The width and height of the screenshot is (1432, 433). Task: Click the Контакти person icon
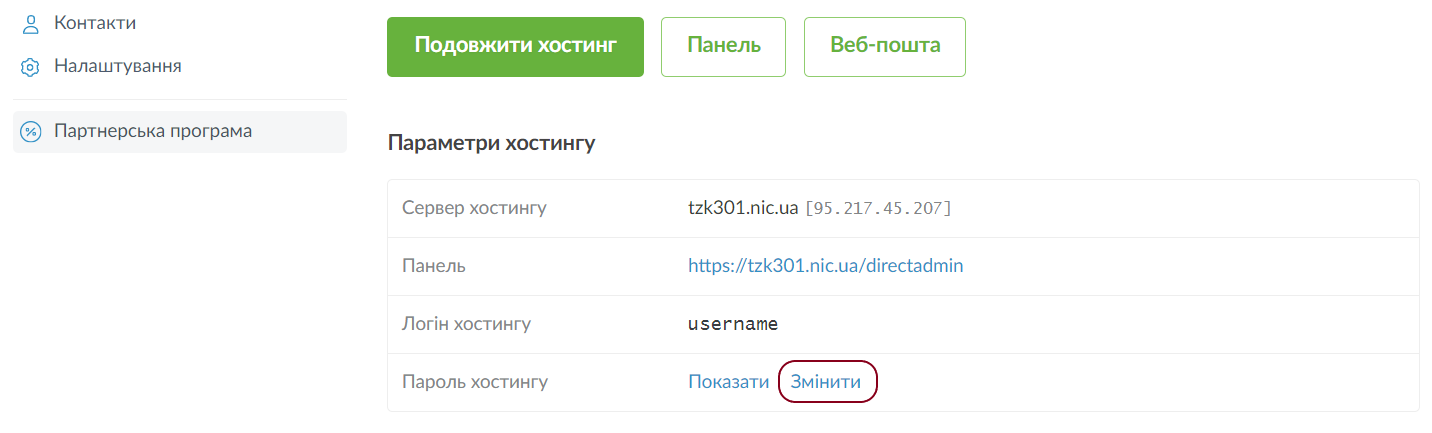tap(30, 24)
